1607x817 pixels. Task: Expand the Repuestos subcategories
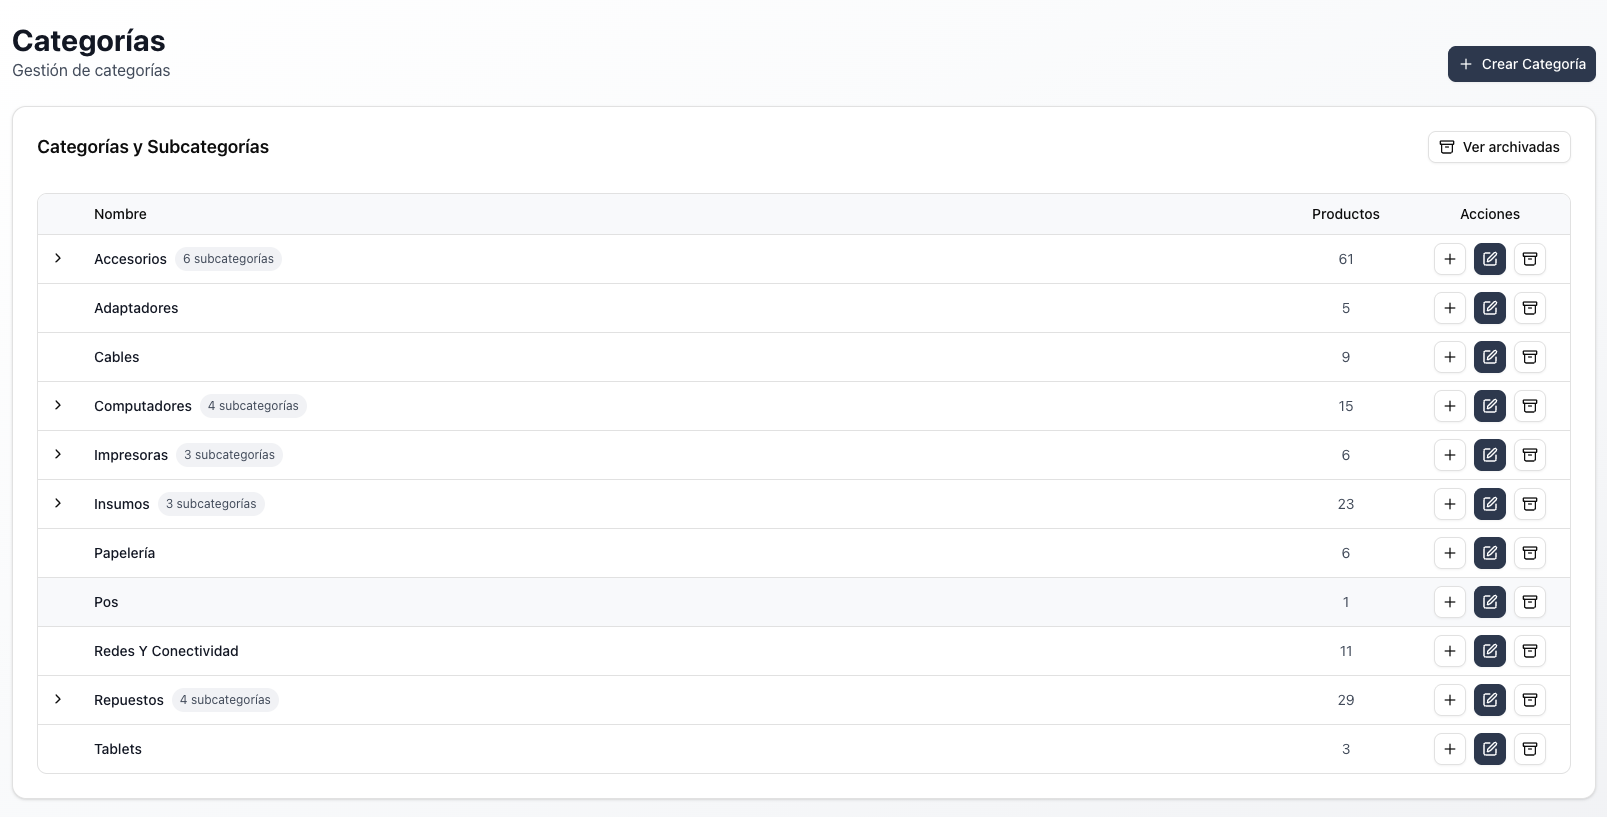(58, 699)
